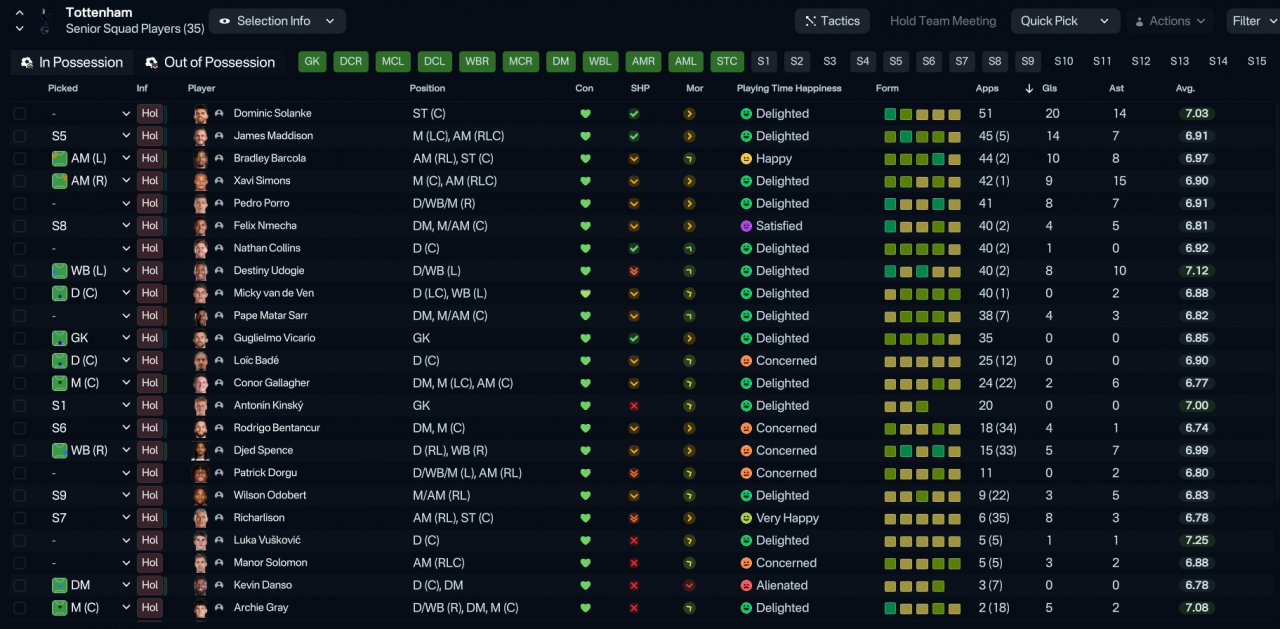Click Antonin Kinský's red sharpness cross icon
Viewport: 1280px width, 629px height.
(634, 406)
